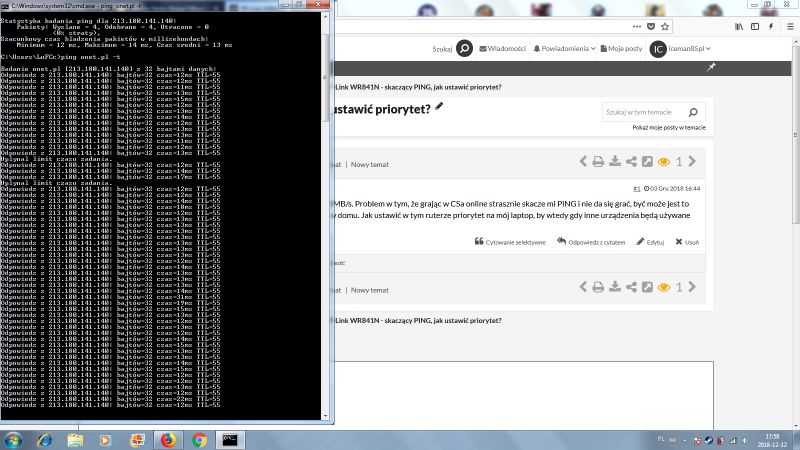
Task: Click post number #1 link
Action: (x=636, y=189)
